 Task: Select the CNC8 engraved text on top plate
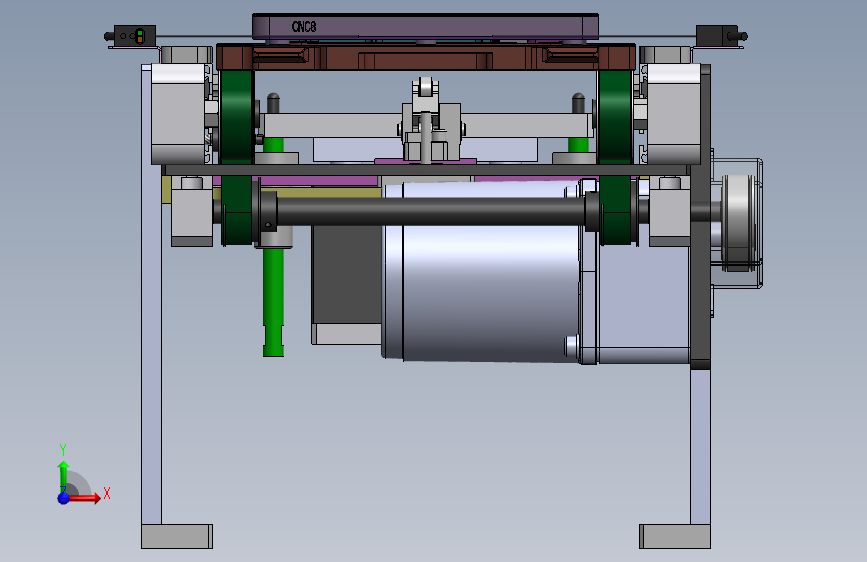coord(304,27)
